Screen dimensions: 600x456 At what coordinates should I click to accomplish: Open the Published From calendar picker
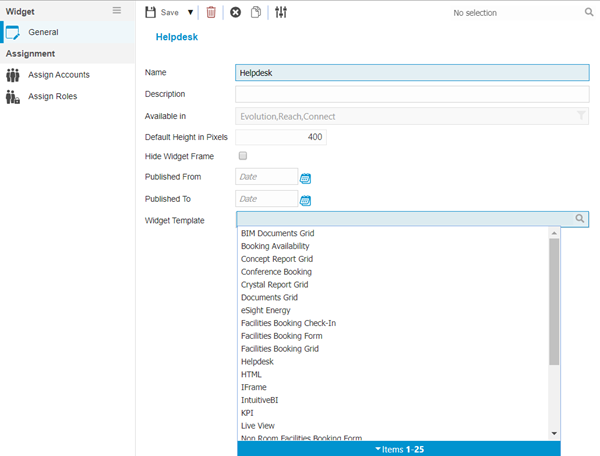(x=306, y=178)
